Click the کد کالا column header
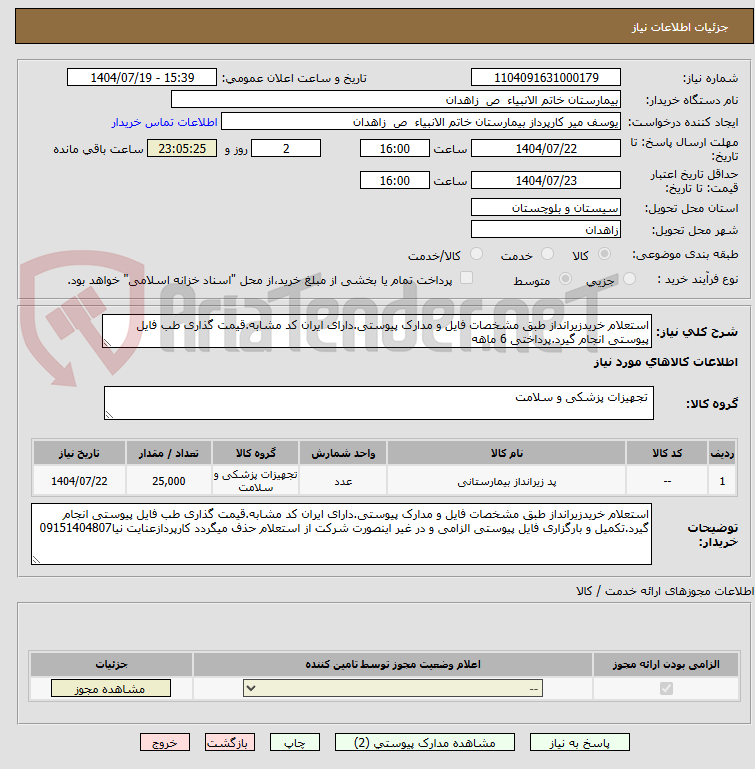The width and height of the screenshot is (755, 769). pyautogui.click(x=667, y=453)
